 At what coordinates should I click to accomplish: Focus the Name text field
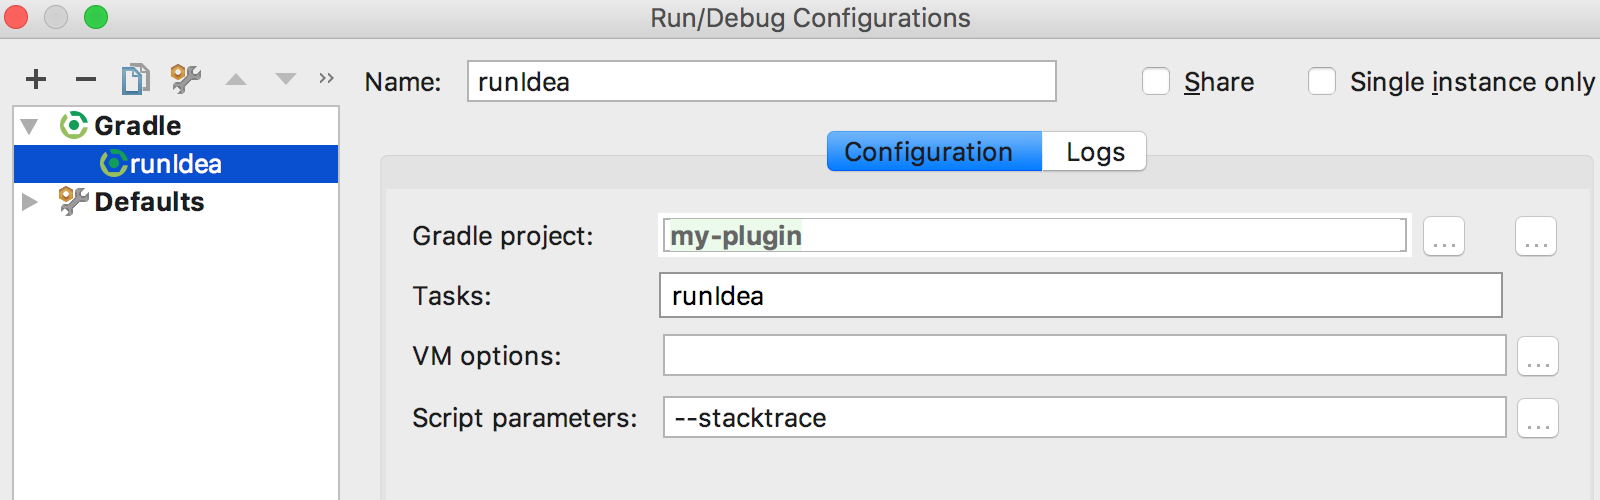[x=760, y=82]
